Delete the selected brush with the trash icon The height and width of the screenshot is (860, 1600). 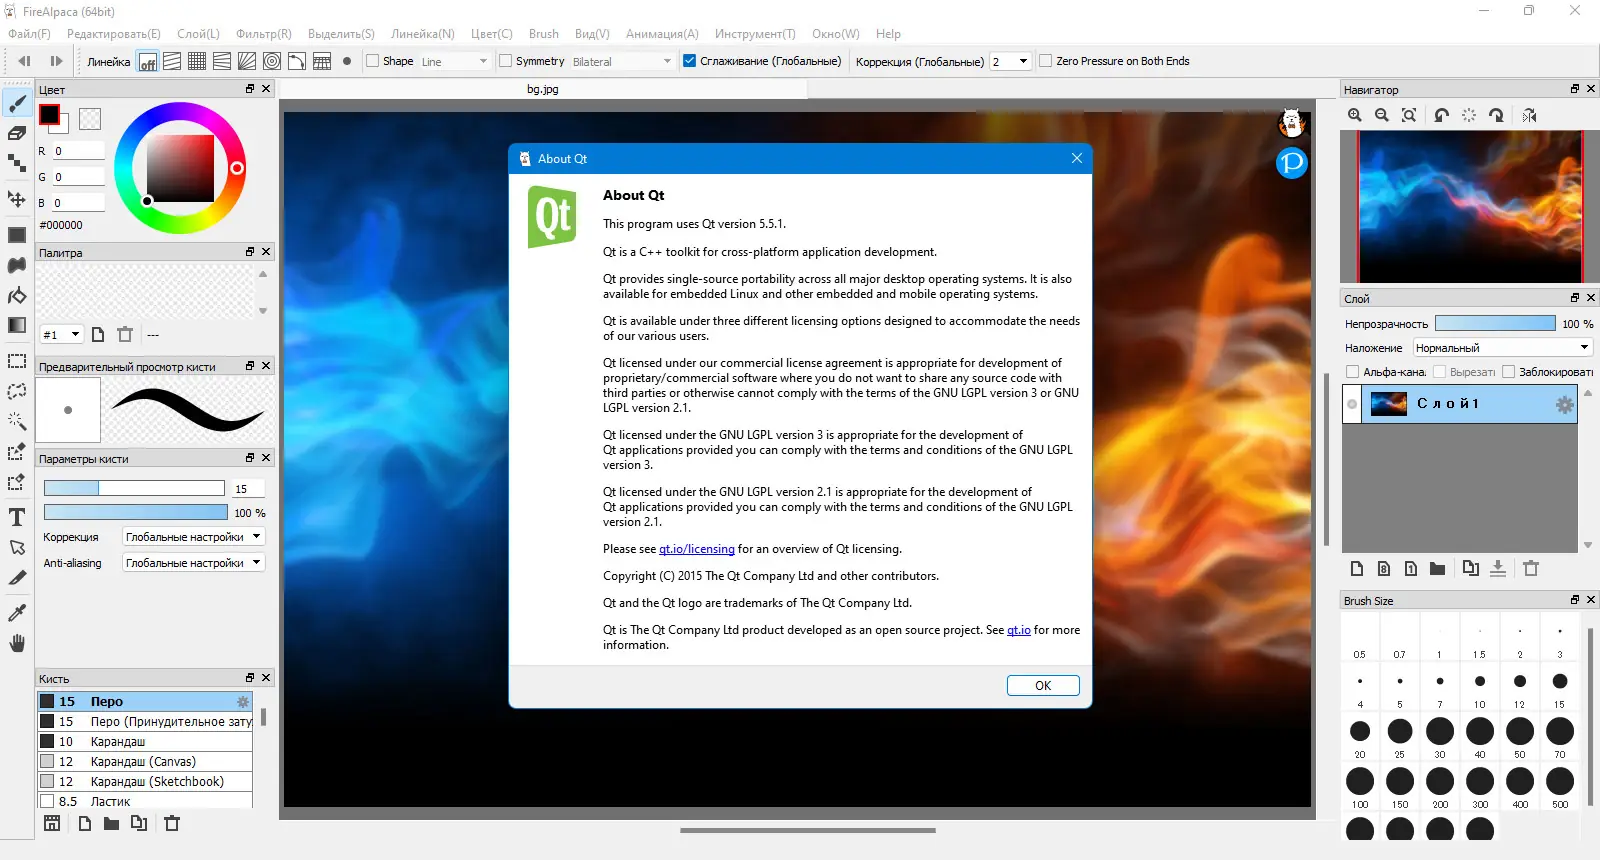pyautogui.click(x=172, y=824)
